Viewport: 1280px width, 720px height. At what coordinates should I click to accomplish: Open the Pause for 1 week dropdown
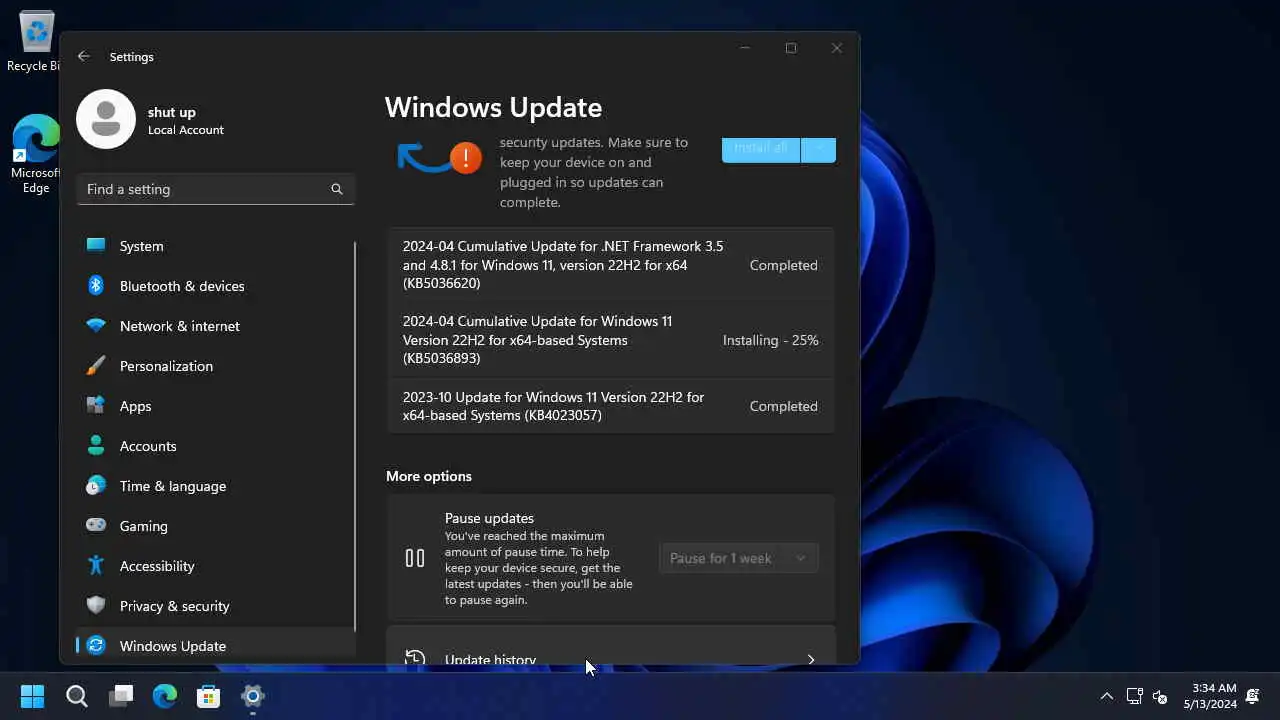pos(739,558)
